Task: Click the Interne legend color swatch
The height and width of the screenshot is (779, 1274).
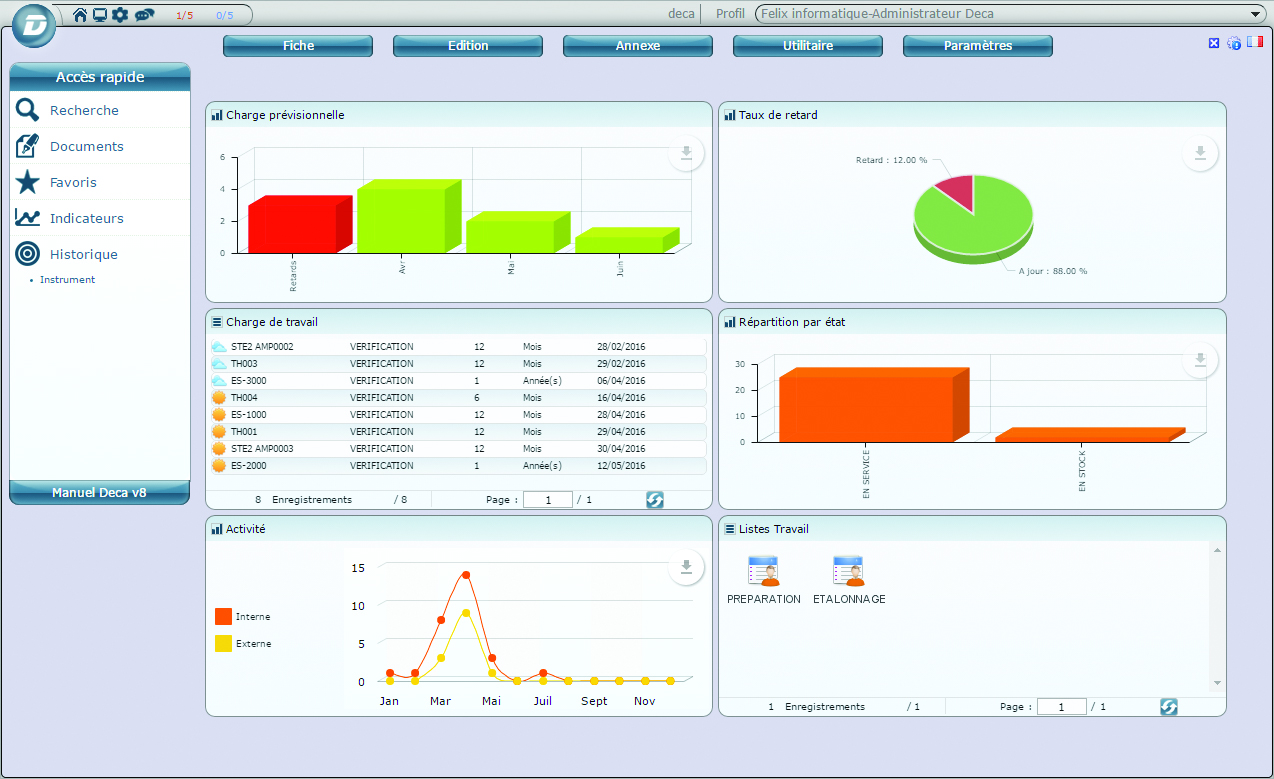Action: [x=223, y=617]
